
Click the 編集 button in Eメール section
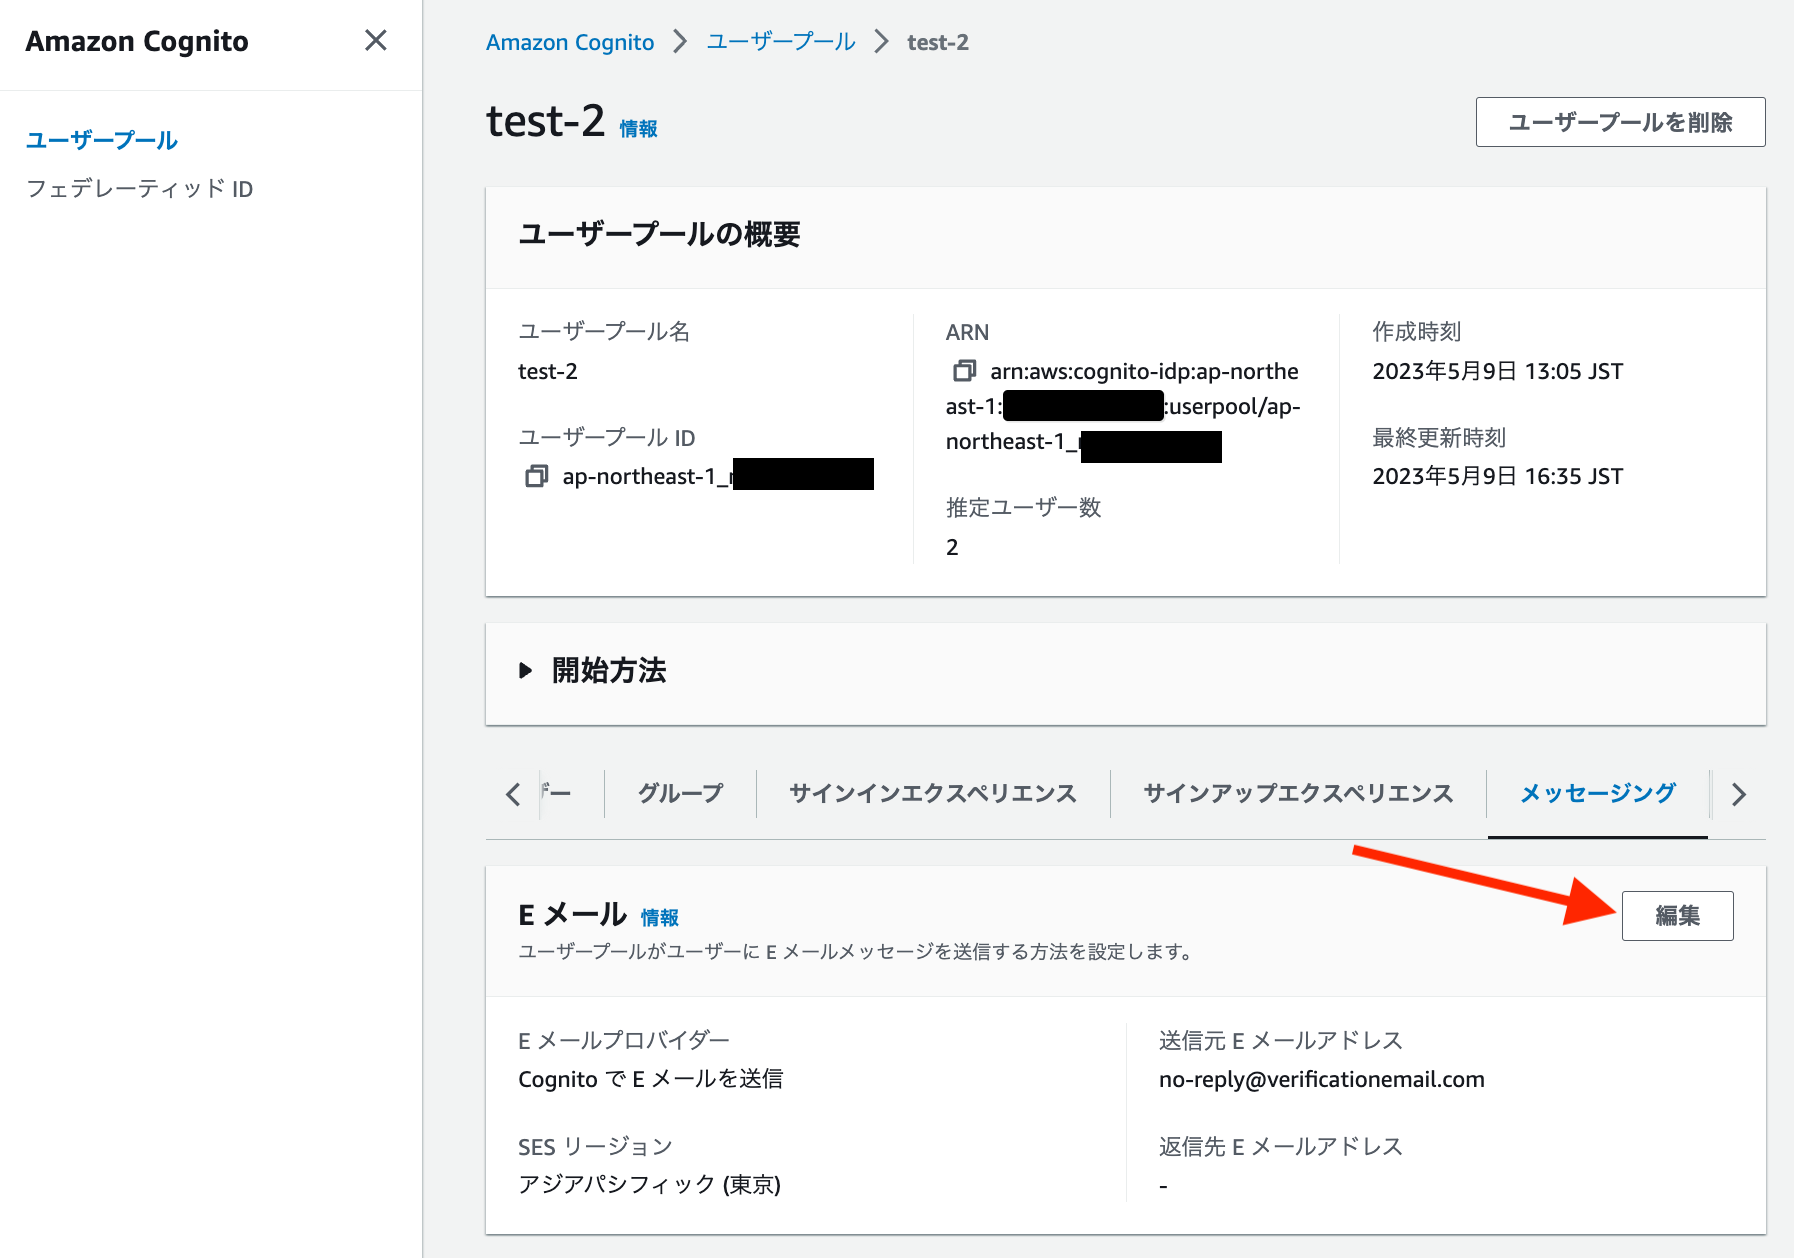pos(1677,915)
